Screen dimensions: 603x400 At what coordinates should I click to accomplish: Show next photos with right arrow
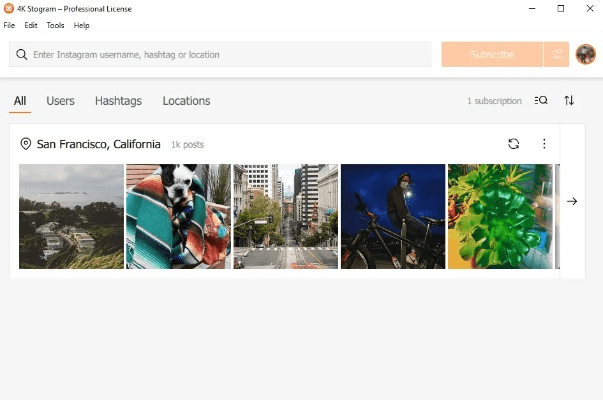click(572, 201)
